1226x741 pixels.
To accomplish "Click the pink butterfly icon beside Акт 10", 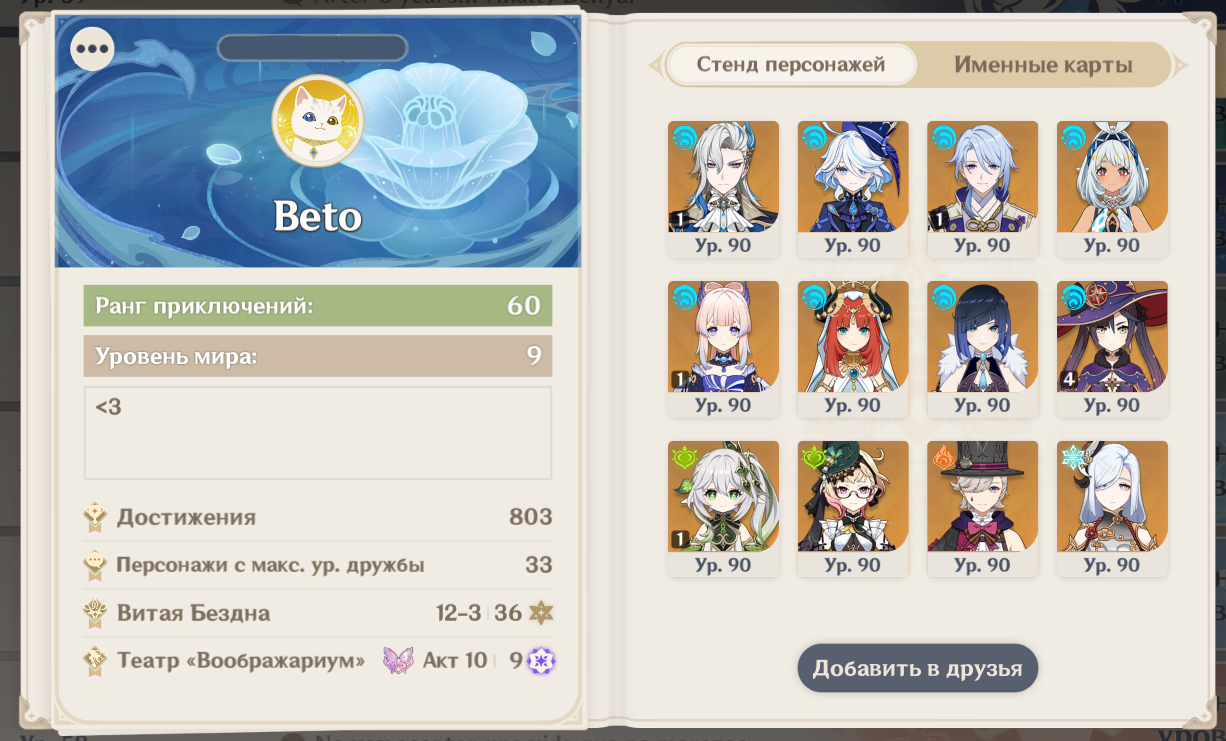I will pos(398,661).
